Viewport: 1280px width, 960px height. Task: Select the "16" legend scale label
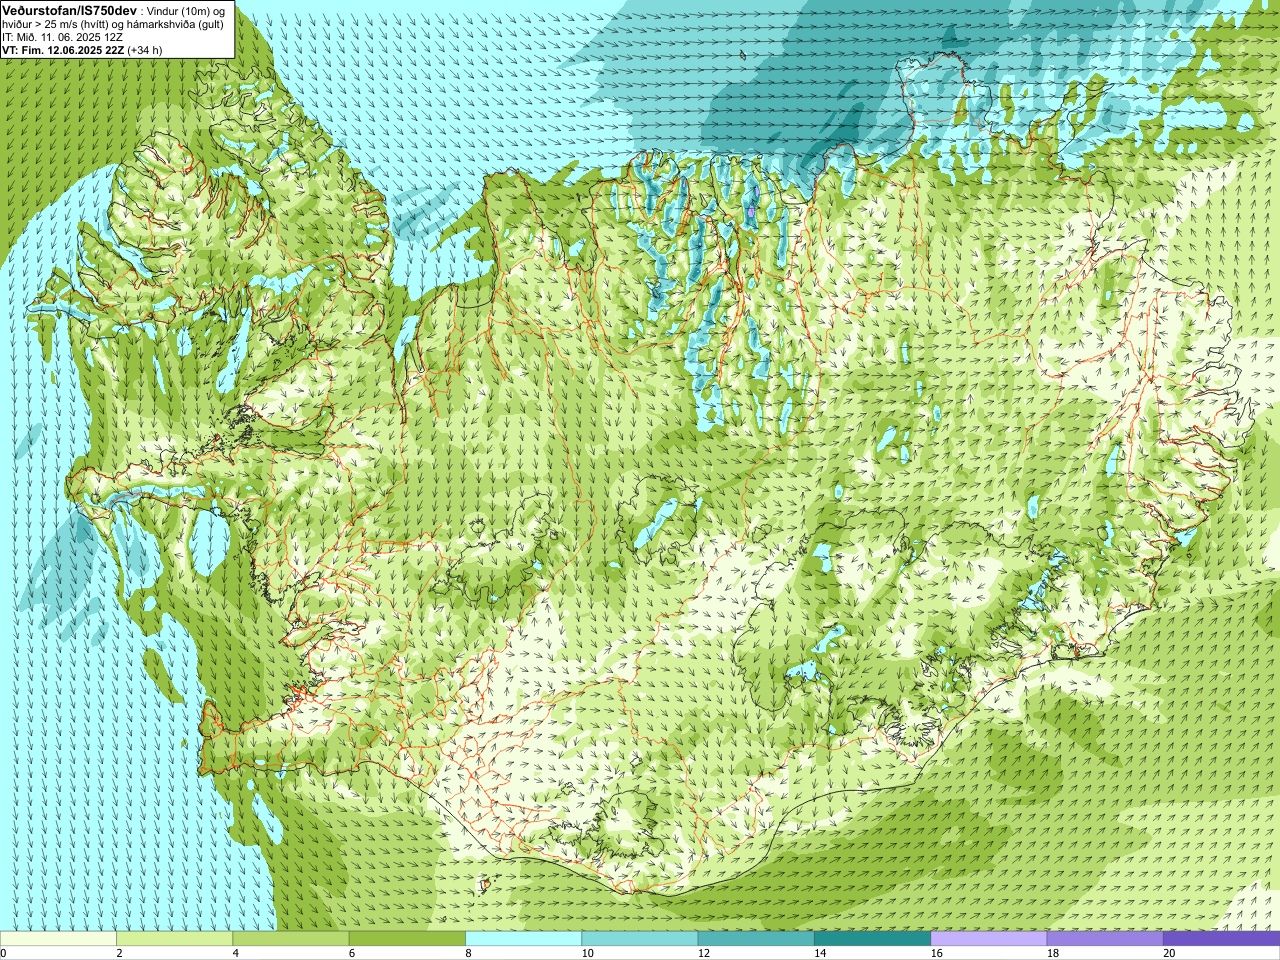tap(936, 953)
